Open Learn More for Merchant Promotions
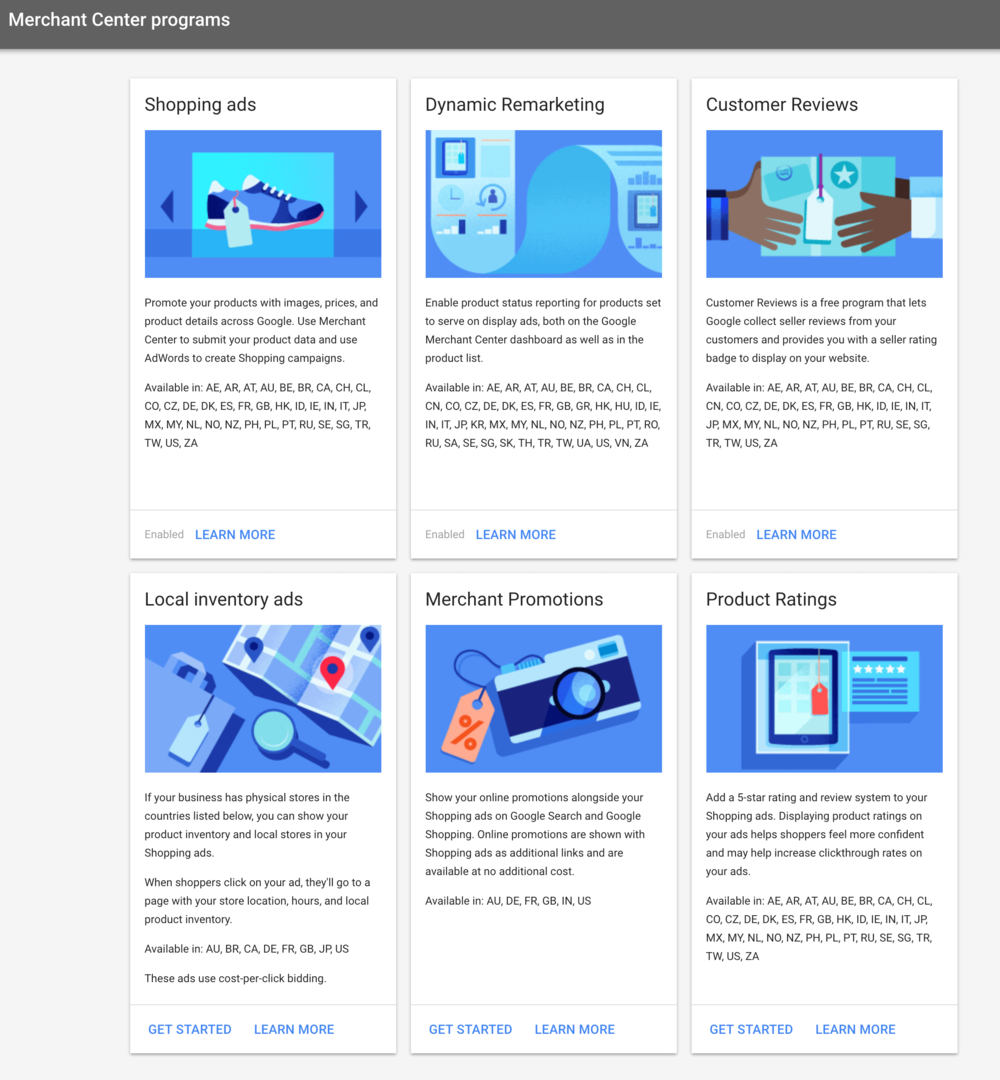Screen dimensions: 1000x1080 pos(574,1029)
